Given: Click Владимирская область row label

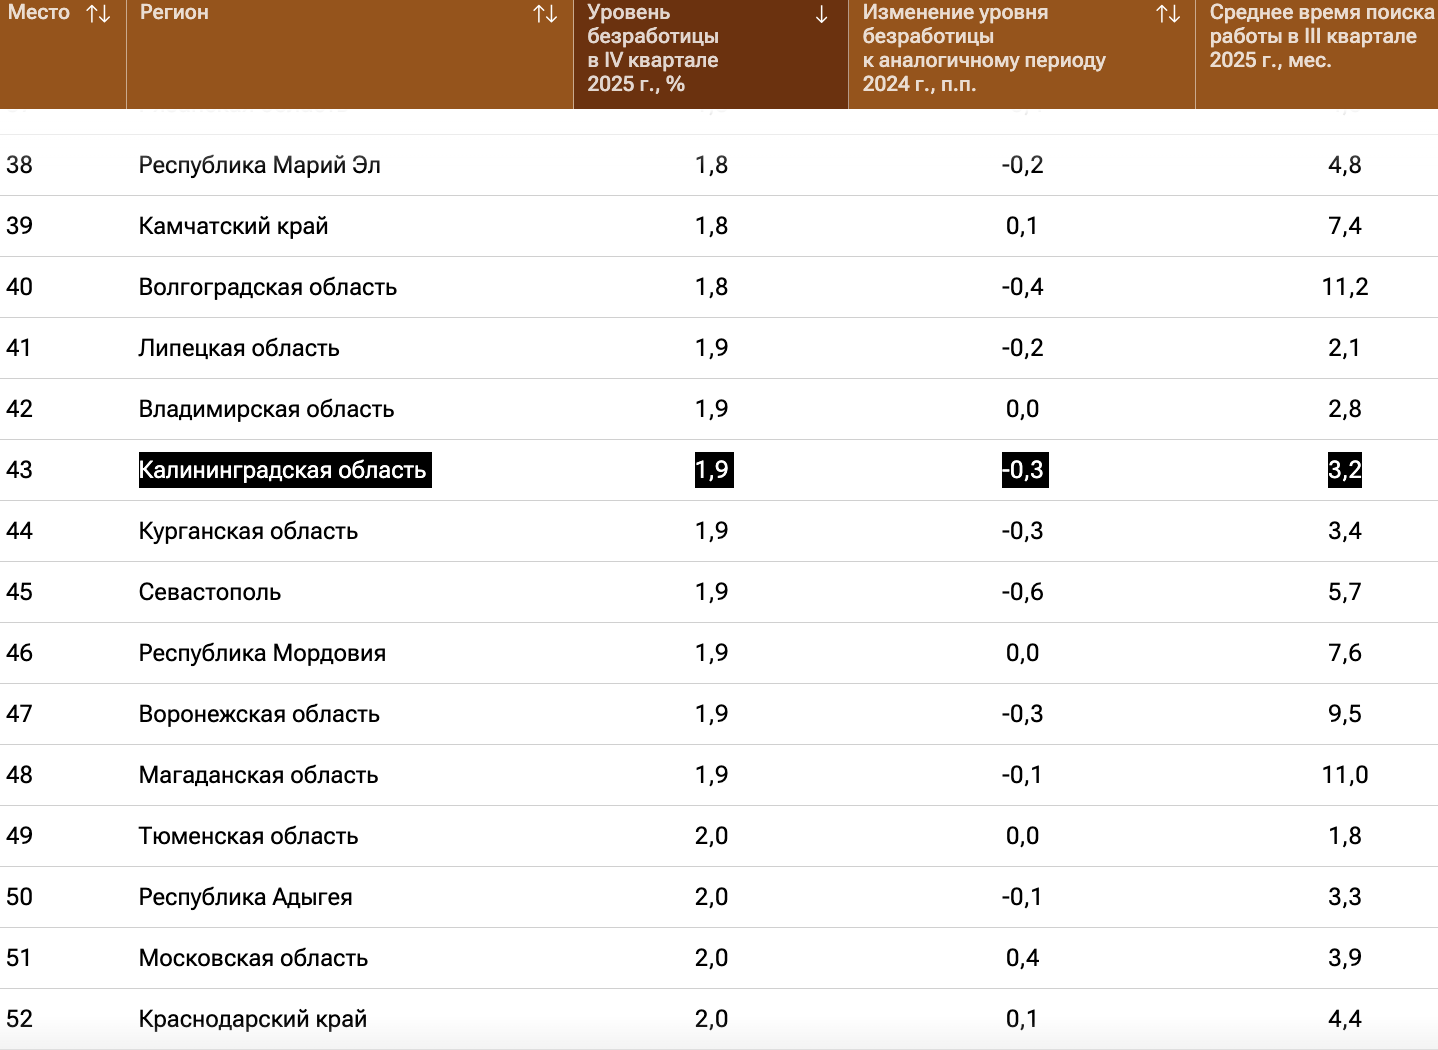Looking at the screenshot, I should tap(266, 409).
